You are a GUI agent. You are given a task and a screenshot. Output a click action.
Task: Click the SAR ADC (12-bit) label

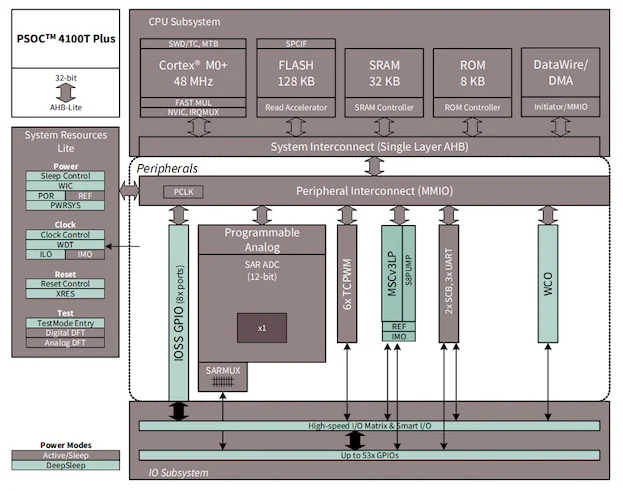(x=262, y=271)
